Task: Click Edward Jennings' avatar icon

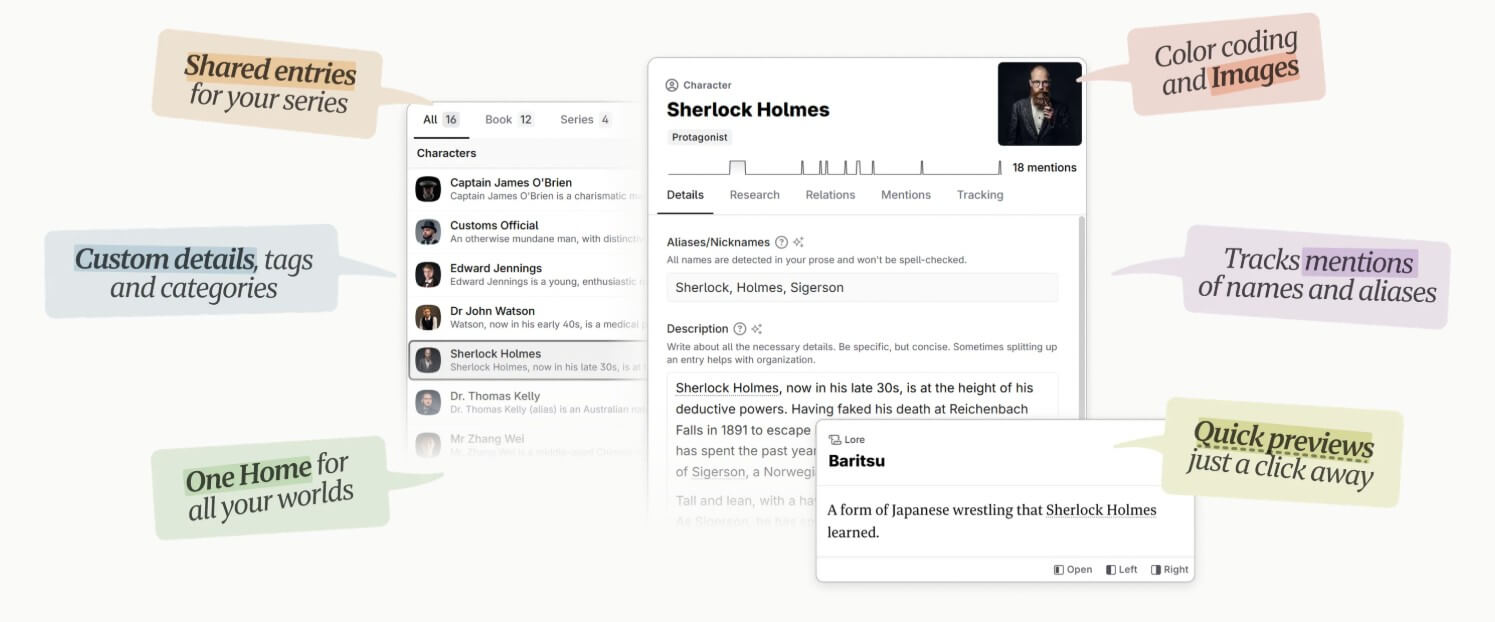Action: (428, 275)
